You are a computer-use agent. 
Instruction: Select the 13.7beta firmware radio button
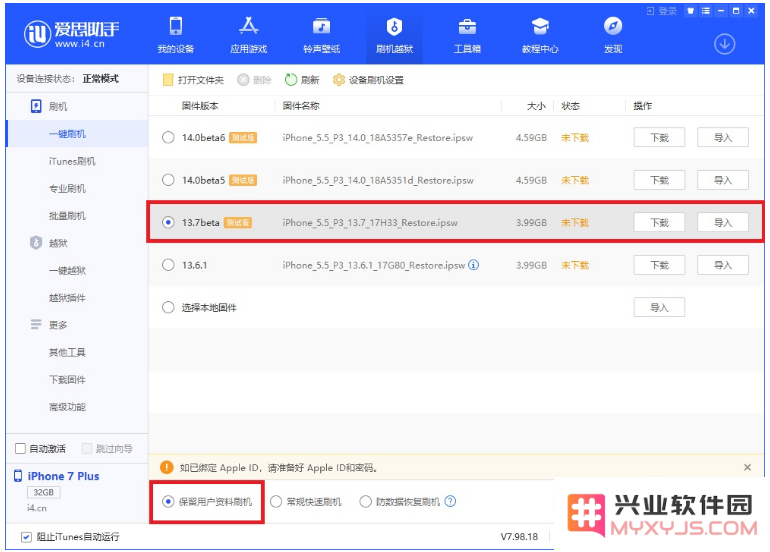coord(168,222)
